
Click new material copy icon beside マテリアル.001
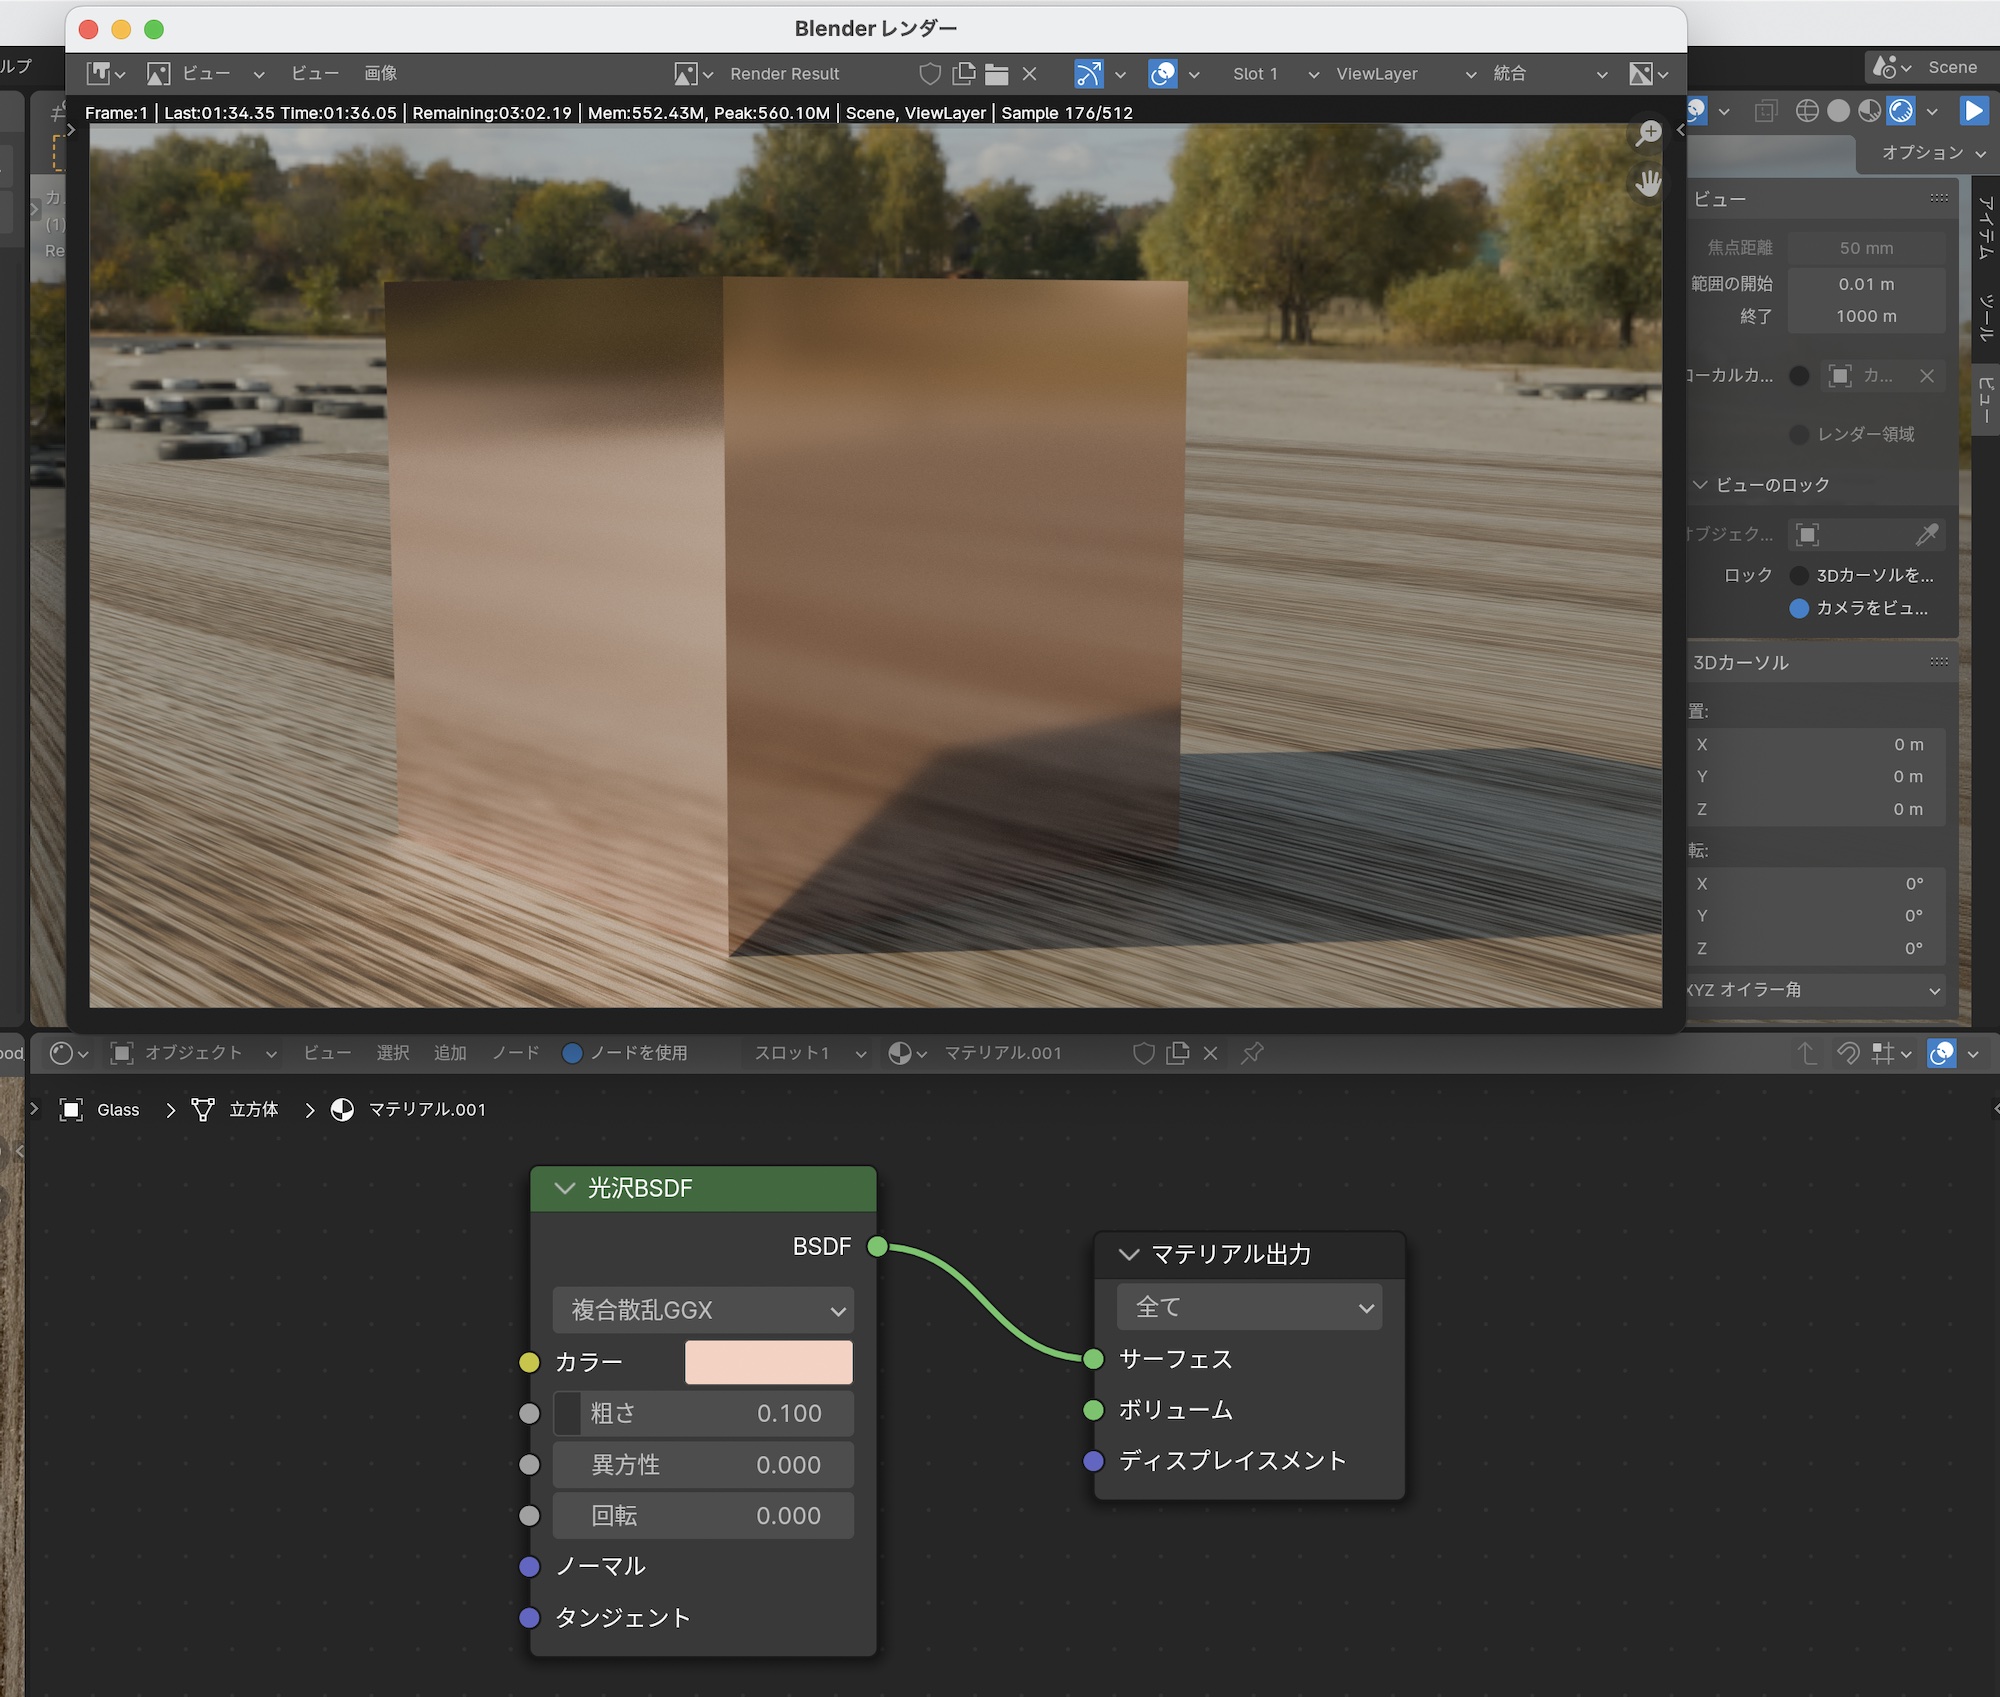[x=1178, y=1053]
